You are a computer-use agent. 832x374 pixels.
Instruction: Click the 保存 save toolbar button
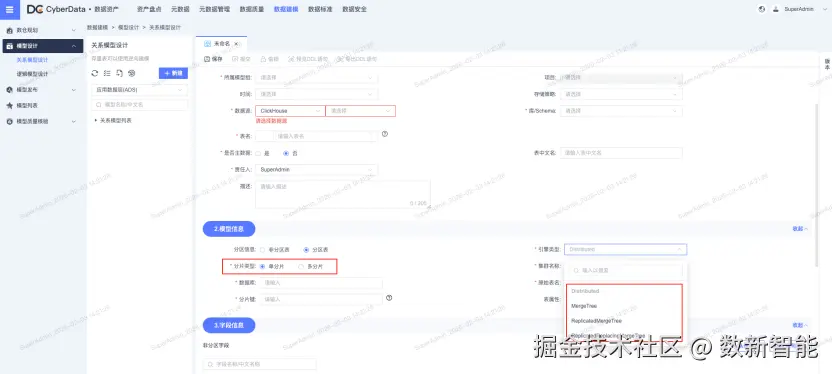pyautogui.click(x=213, y=59)
